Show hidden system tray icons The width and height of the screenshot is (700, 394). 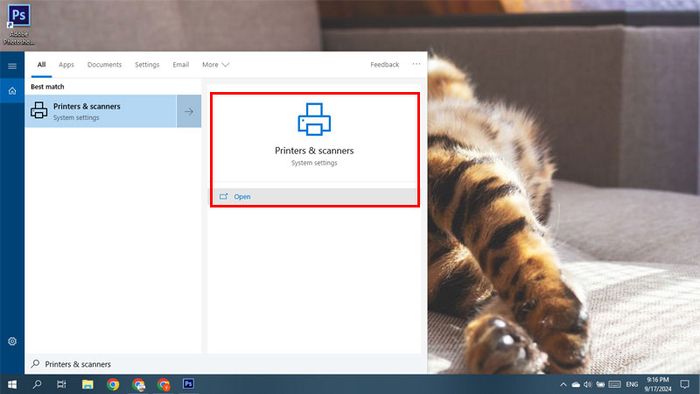(563, 384)
